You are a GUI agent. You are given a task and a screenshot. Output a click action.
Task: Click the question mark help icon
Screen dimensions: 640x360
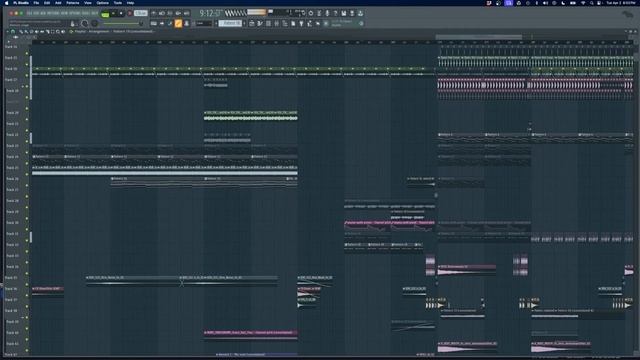(x=336, y=13)
